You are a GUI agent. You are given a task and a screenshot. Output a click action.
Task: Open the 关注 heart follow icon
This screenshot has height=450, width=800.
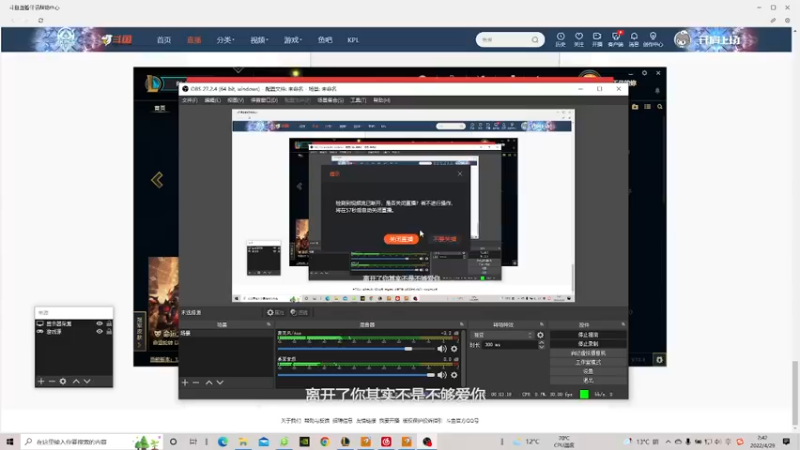[x=579, y=39]
